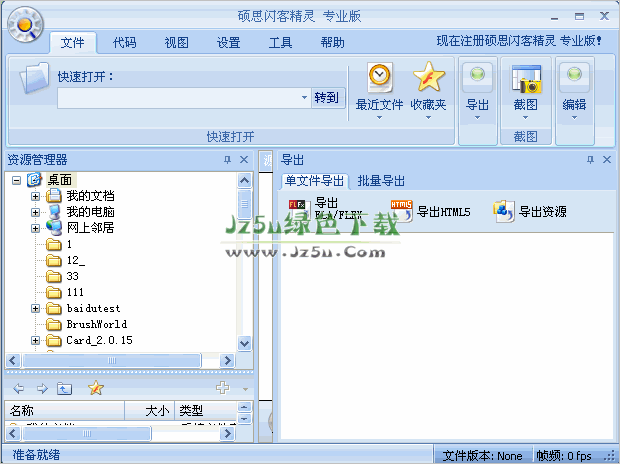Switch to the 设置 ribbon tab
Screen dimensions: 620x464
pos(229,43)
